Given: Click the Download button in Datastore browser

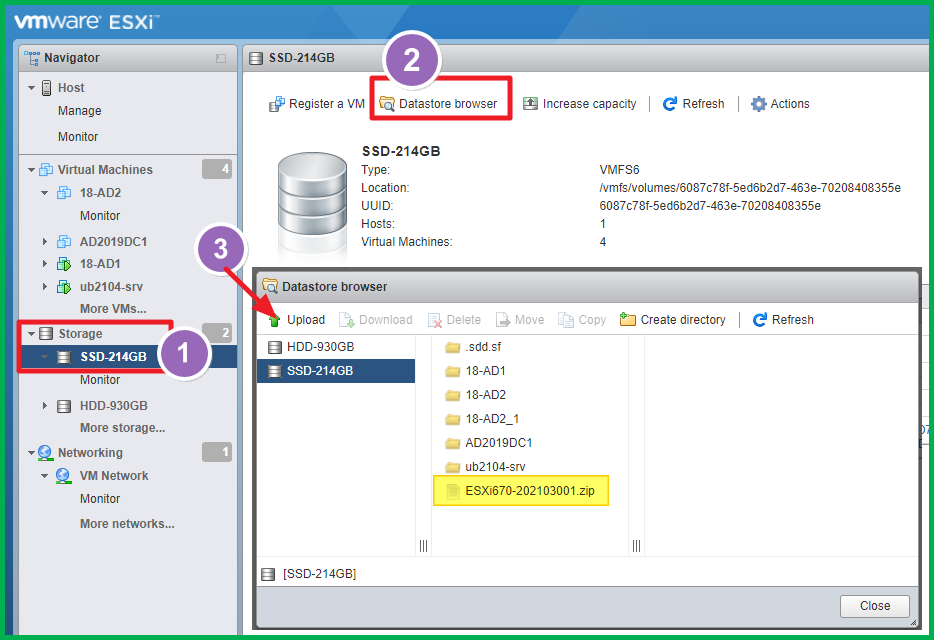Looking at the screenshot, I should click(x=376, y=320).
